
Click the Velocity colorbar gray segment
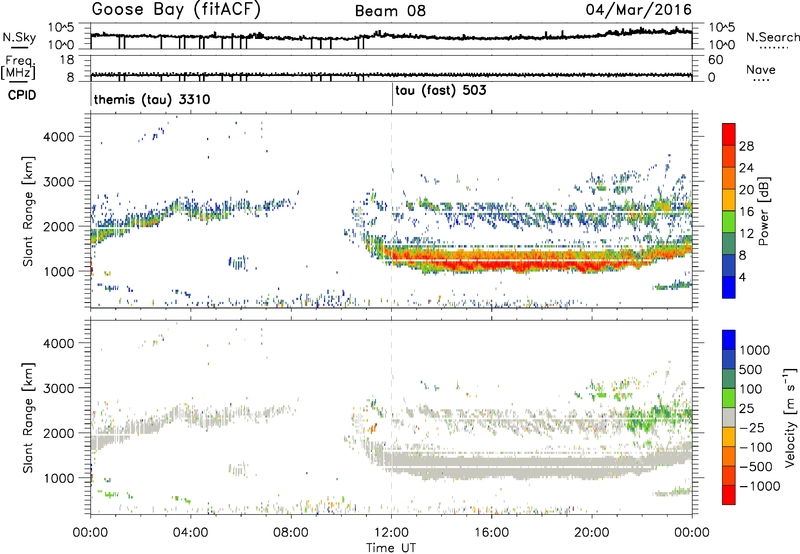729,417
